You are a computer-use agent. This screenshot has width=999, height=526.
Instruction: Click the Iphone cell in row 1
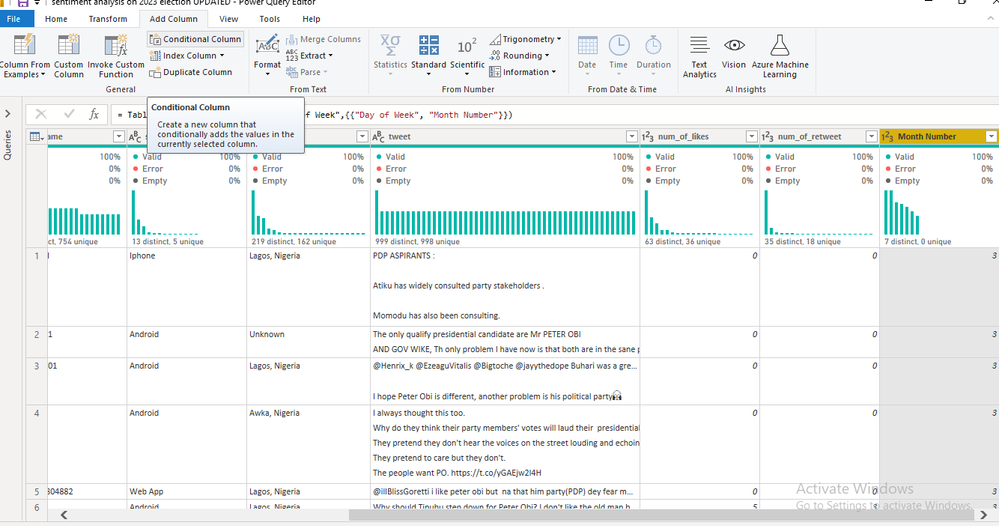[187, 287]
